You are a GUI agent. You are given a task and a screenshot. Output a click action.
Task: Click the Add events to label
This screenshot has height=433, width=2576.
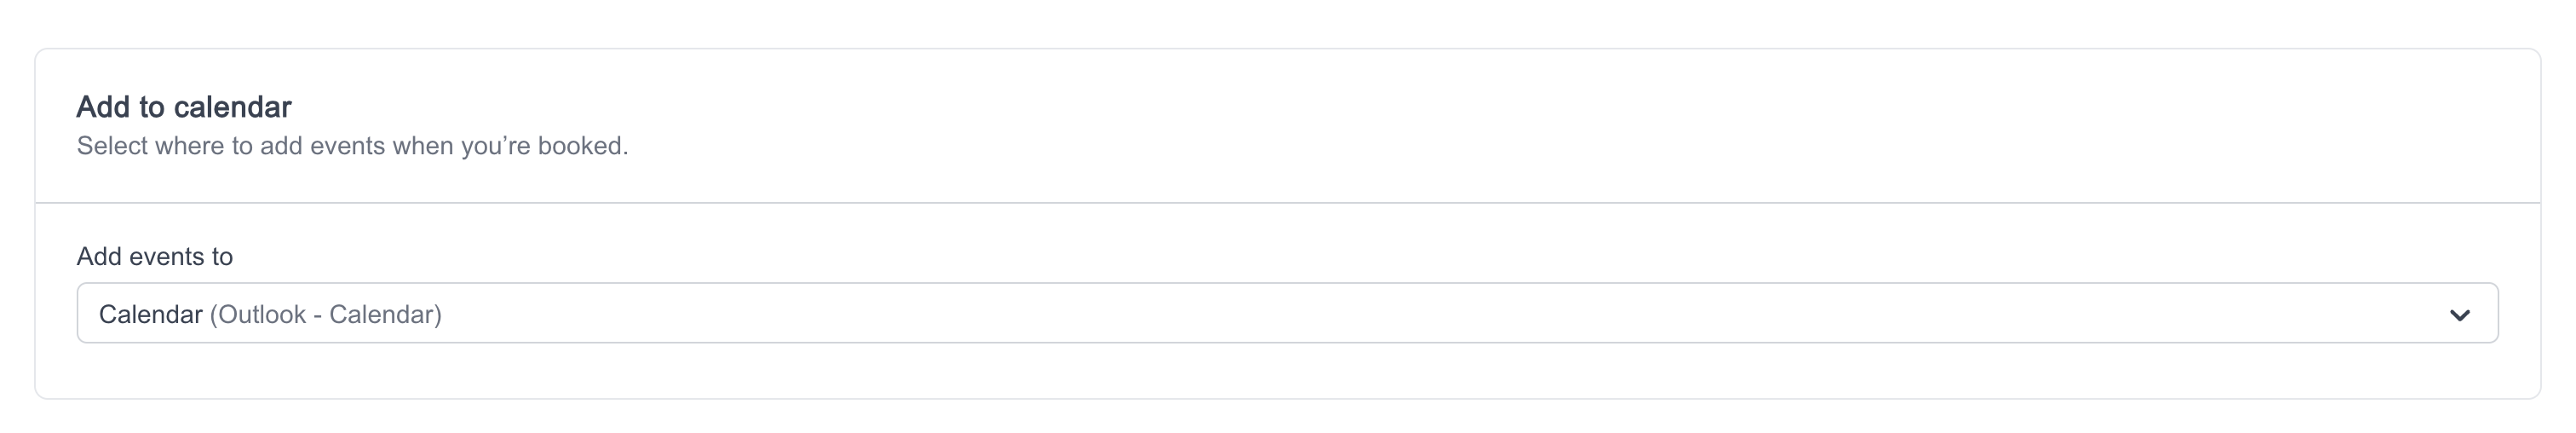coord(155,257)
